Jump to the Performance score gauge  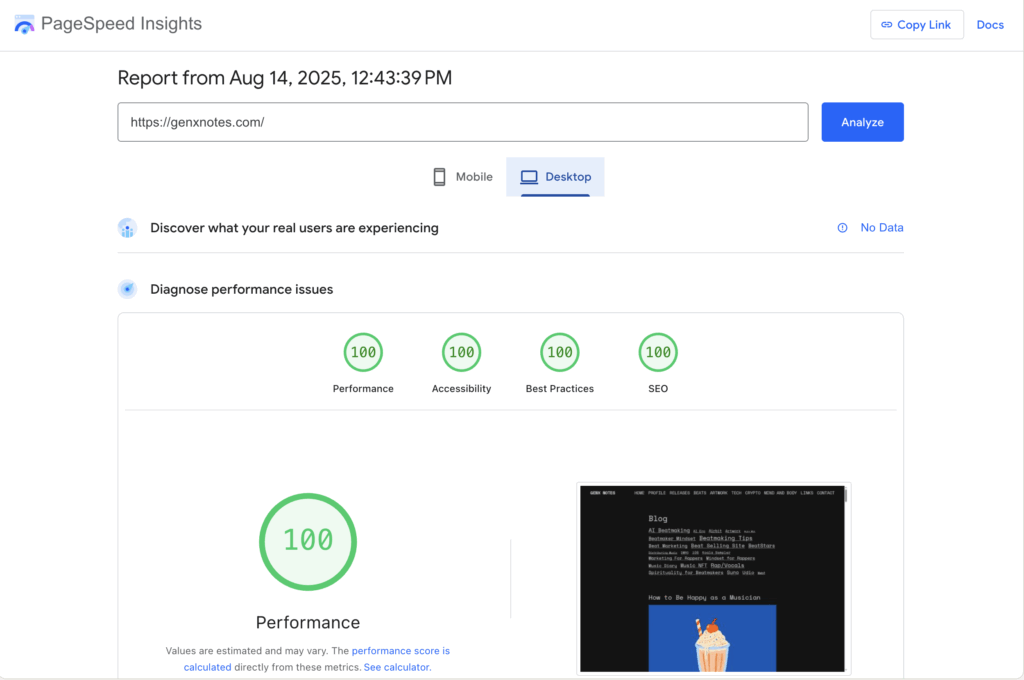[x=363, y=352]
